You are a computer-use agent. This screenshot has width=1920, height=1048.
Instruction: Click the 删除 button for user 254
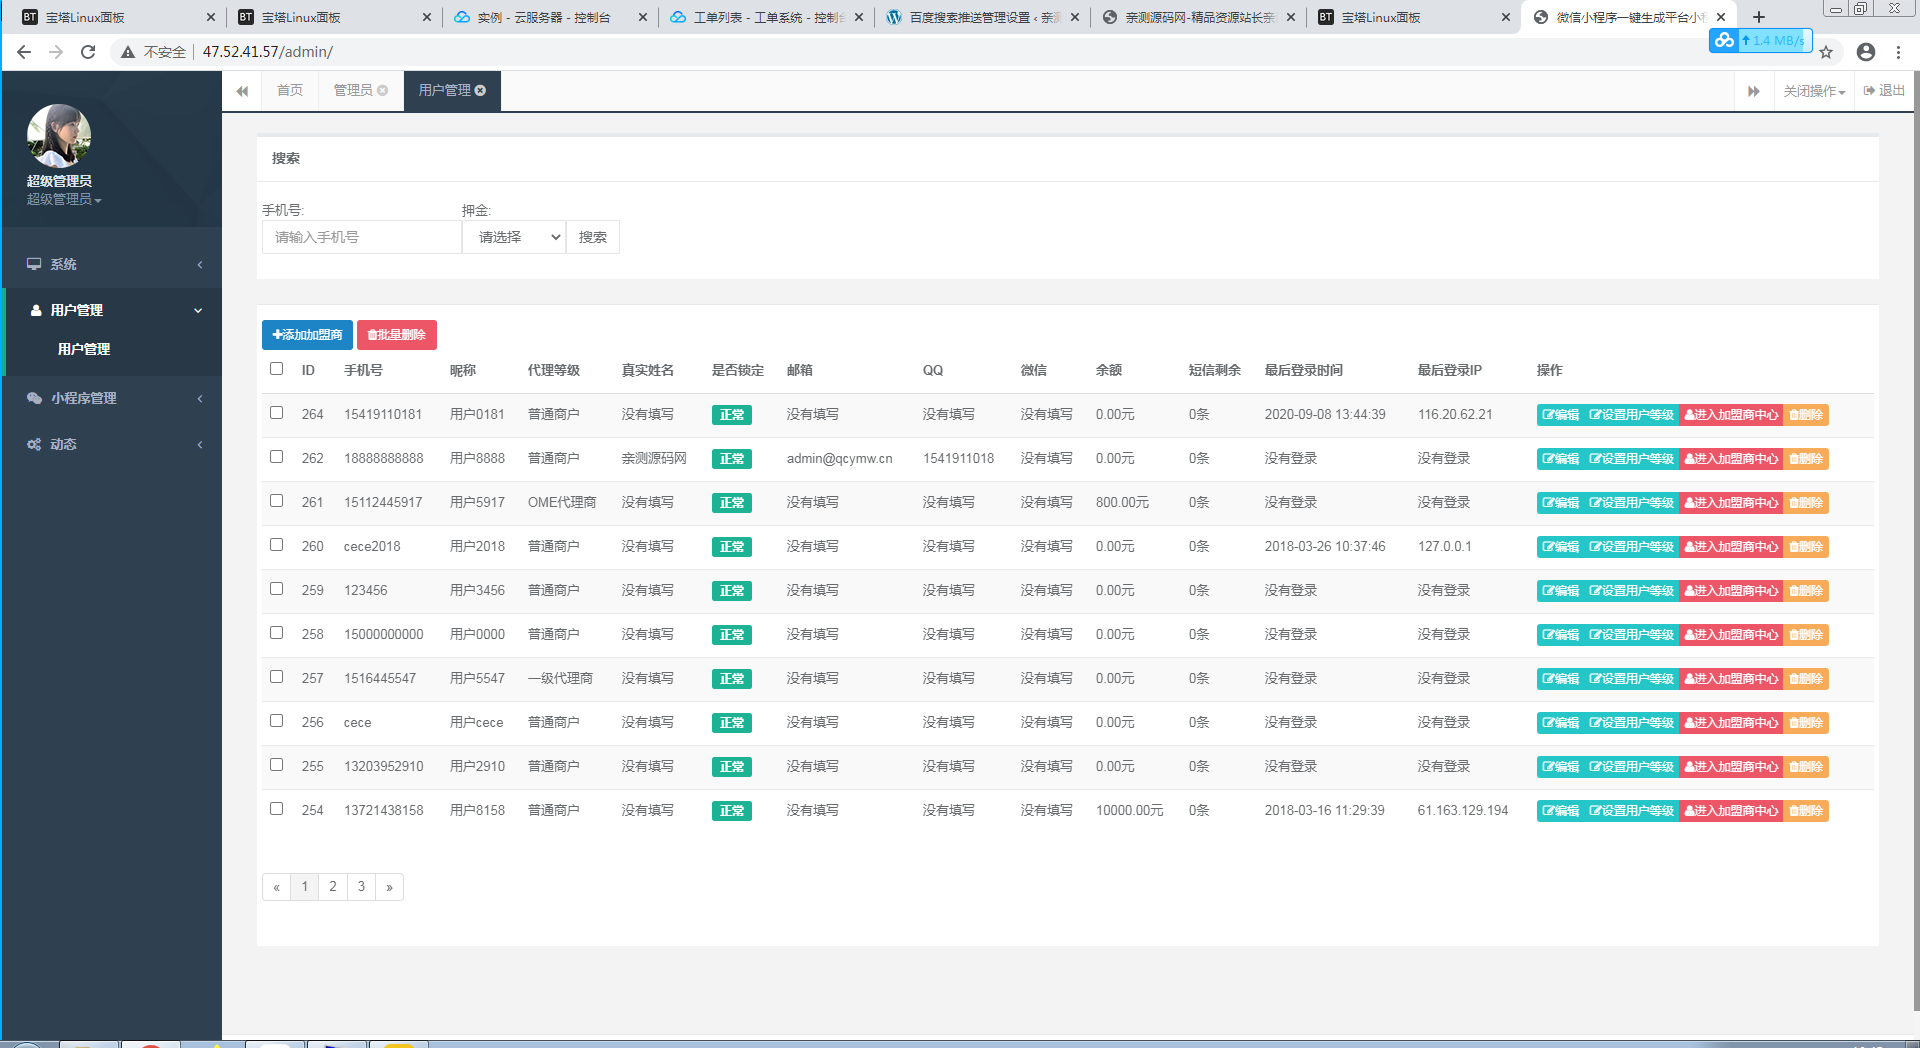click(1806, 811)
